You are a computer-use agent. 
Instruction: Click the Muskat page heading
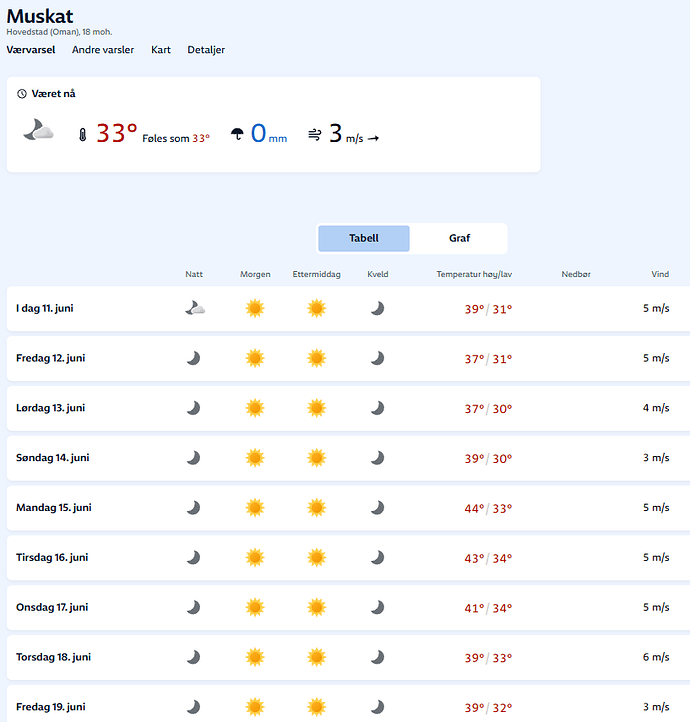click(40, 16)
